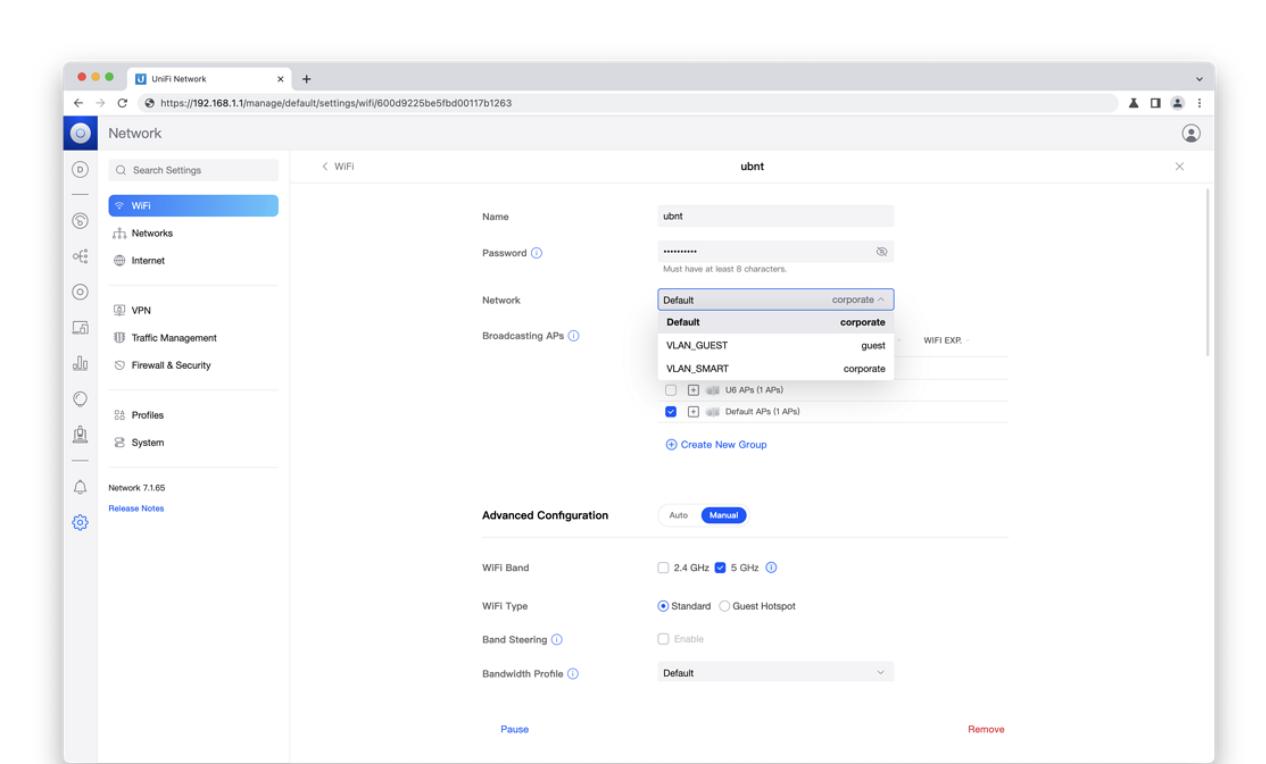This screenshot has width=1266, height=764.
Task: Open the Bandwidth Profile dropdown
Action: click(775, 673)
